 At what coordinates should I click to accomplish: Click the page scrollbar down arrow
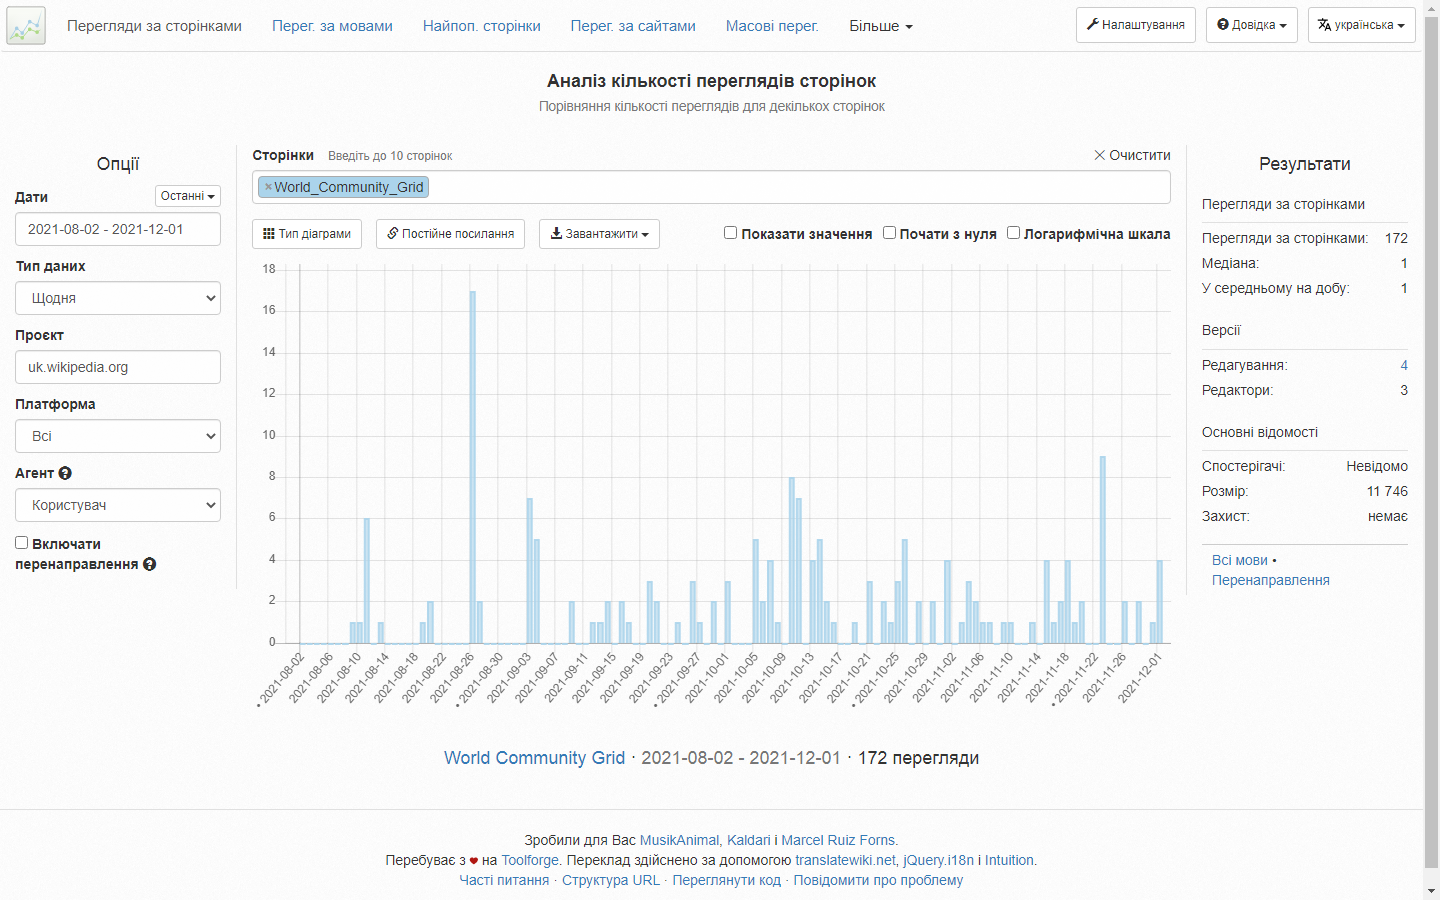1431,890
